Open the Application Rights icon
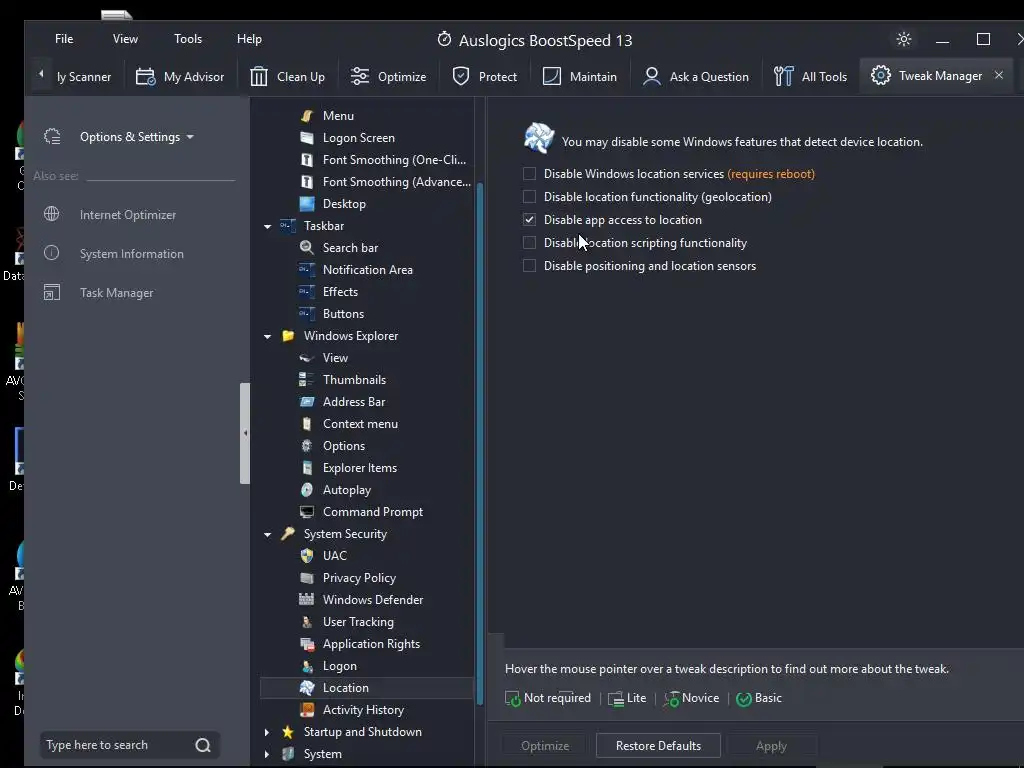This screenshot has width=1024, height=768. (307, 644)
